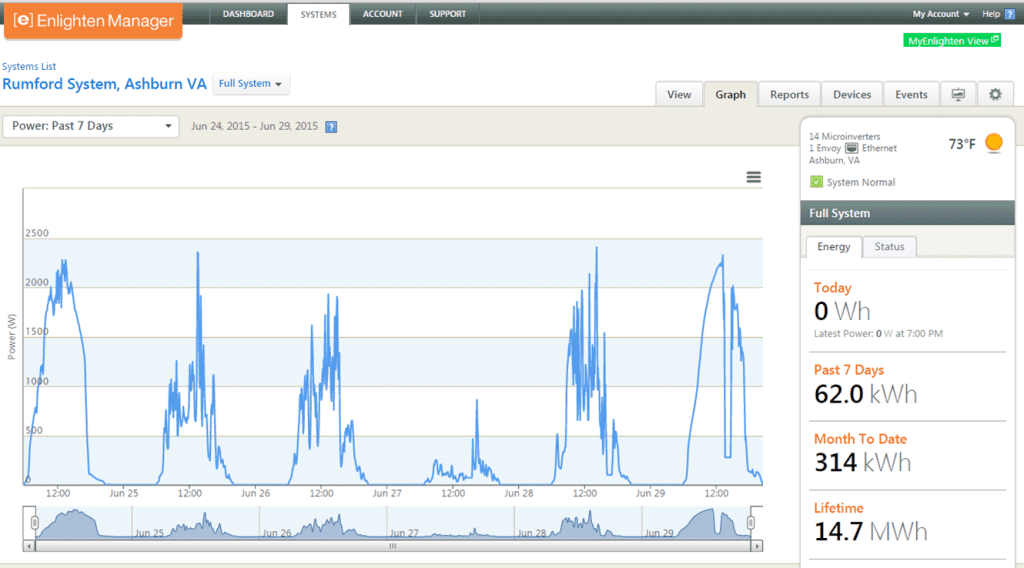Click the sunny weather icon

point(994,142)
